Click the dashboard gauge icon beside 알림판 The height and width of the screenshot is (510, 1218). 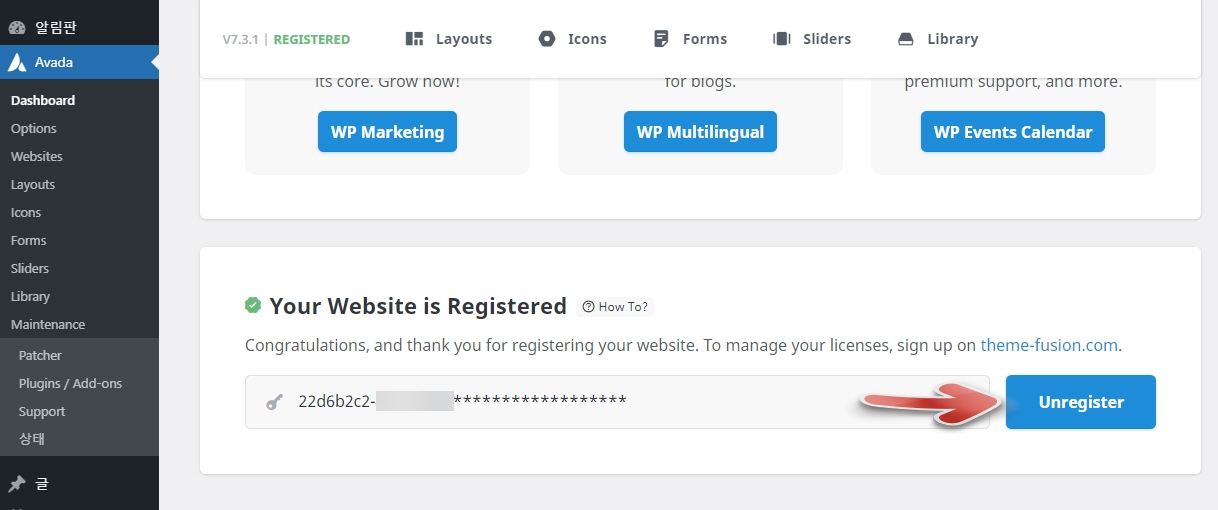click(x=17, y=28)
